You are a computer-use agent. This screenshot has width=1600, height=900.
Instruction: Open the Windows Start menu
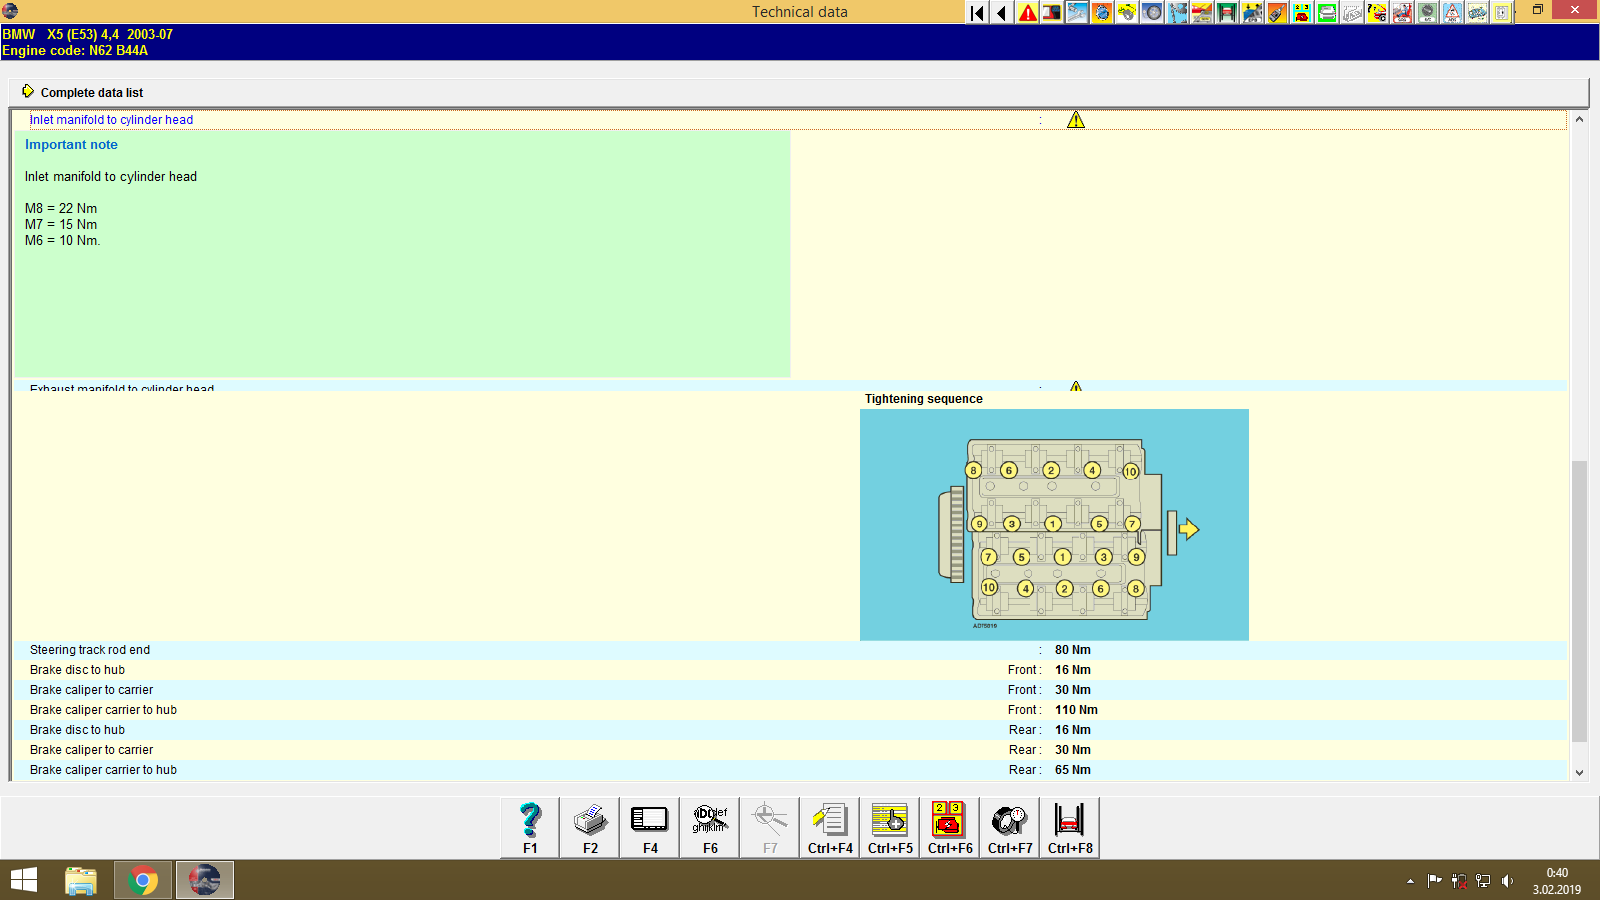point(22,880)
